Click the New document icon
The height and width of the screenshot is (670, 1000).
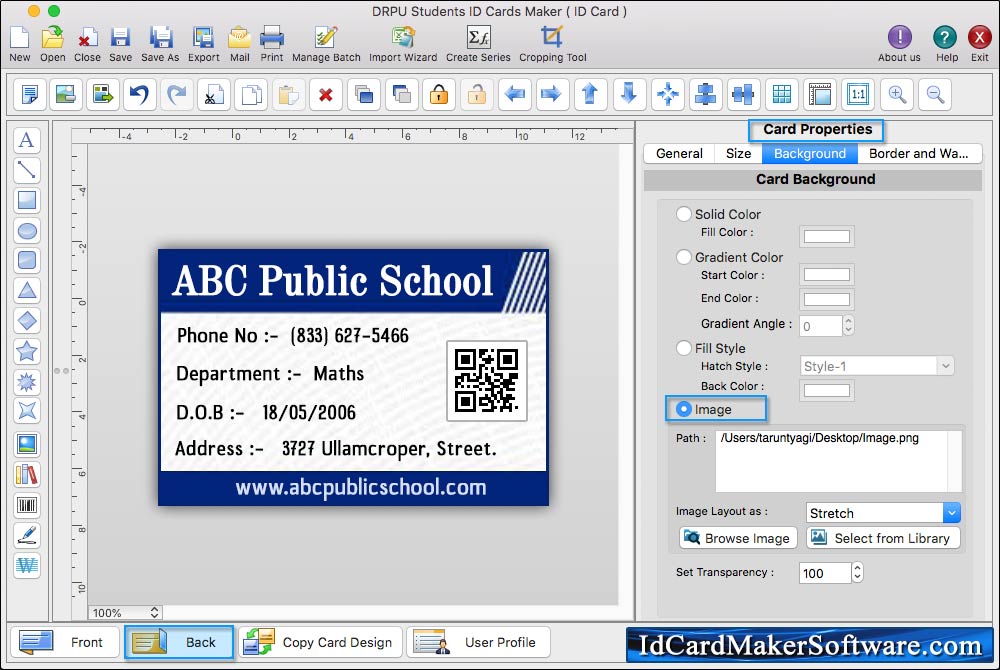point(19,44)
